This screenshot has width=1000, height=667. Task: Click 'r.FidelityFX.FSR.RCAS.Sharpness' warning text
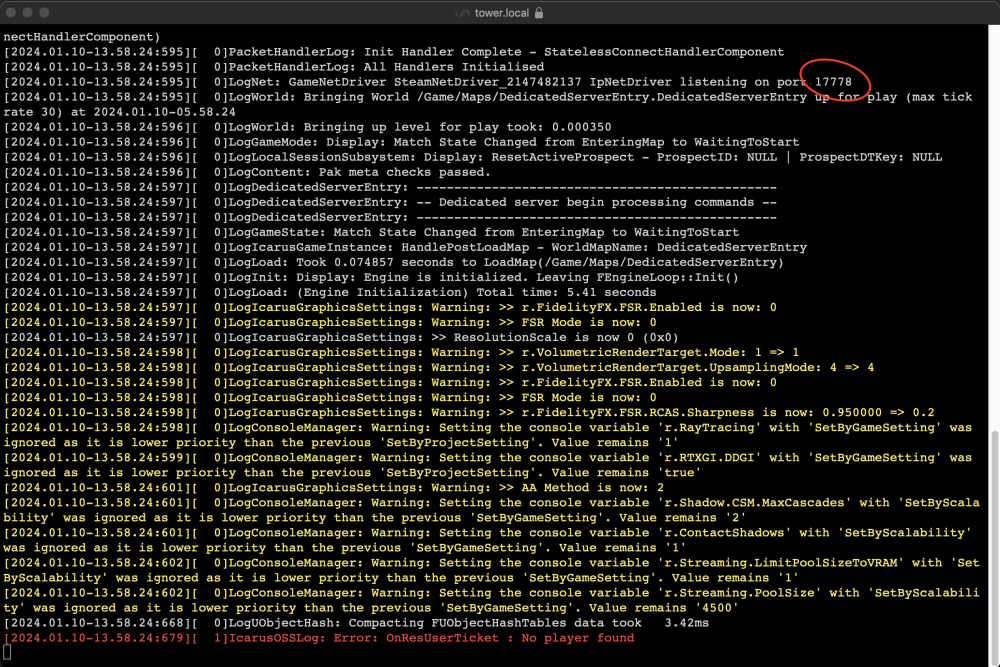coord(637,413)
